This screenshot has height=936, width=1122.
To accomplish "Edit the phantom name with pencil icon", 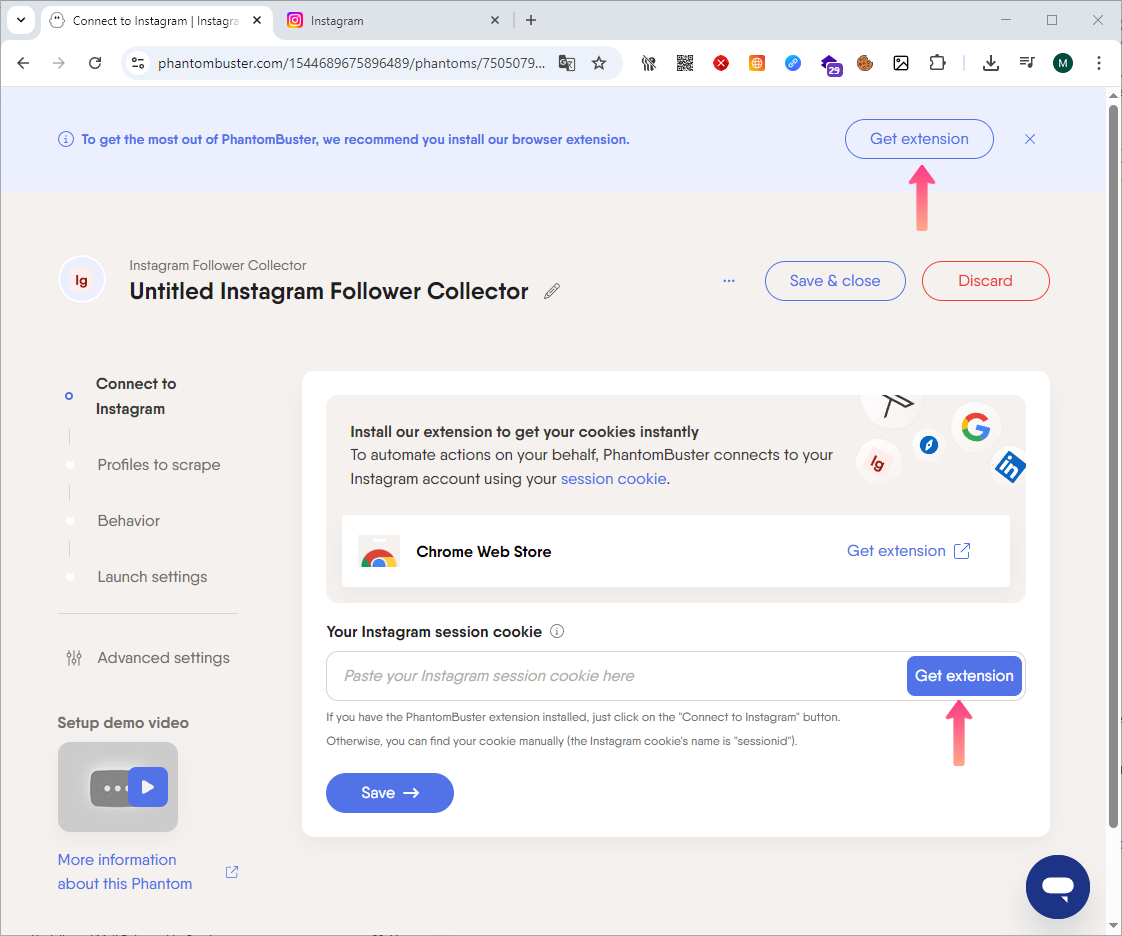I will click(552, 291).
